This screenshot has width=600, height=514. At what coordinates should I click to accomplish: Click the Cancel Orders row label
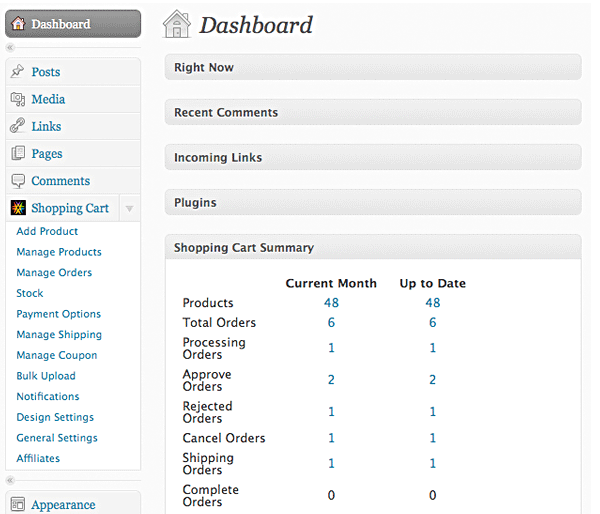(224, 438)
